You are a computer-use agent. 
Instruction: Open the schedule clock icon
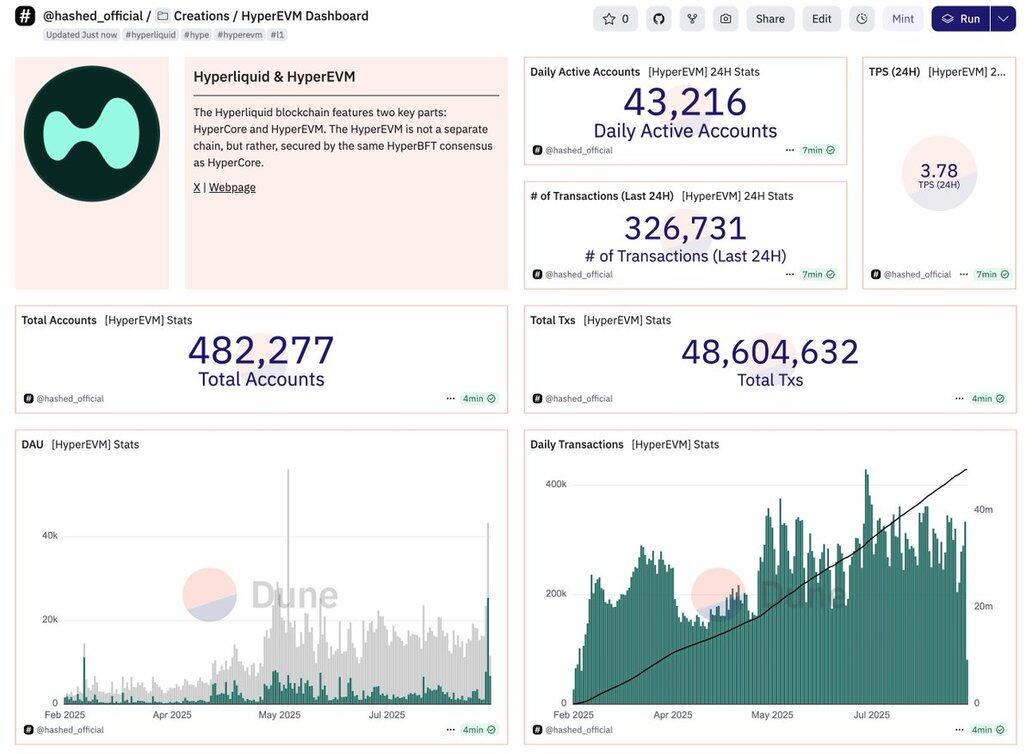coord(862,19)
